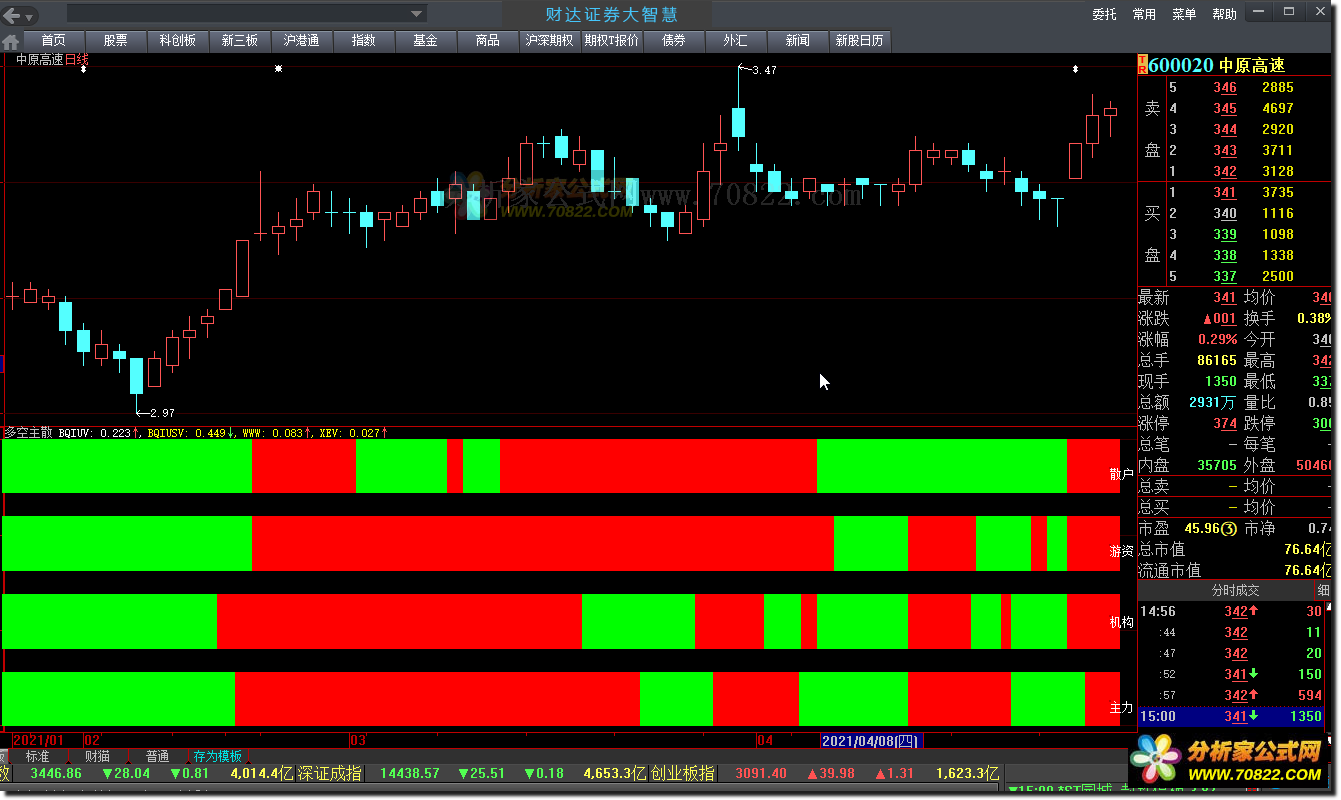Open the 帮助 menu
Image resolution: width=1341 pixels, height=800 pixels.
pyautogui.click(x=1224, y=15)
